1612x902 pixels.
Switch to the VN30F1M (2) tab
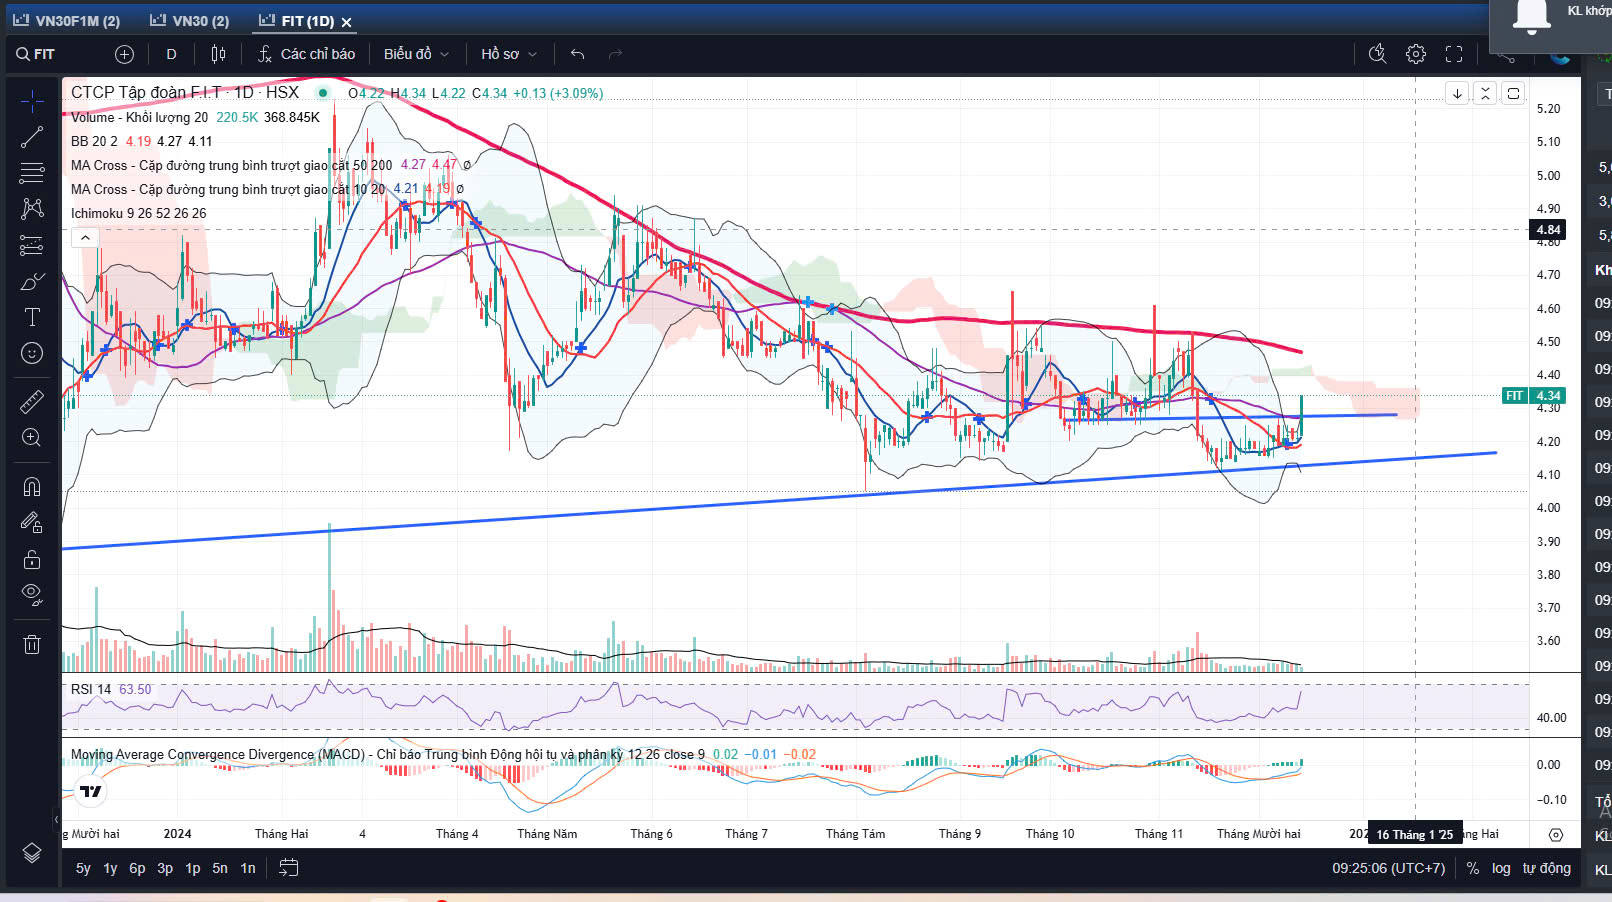(x=67, y=21)
